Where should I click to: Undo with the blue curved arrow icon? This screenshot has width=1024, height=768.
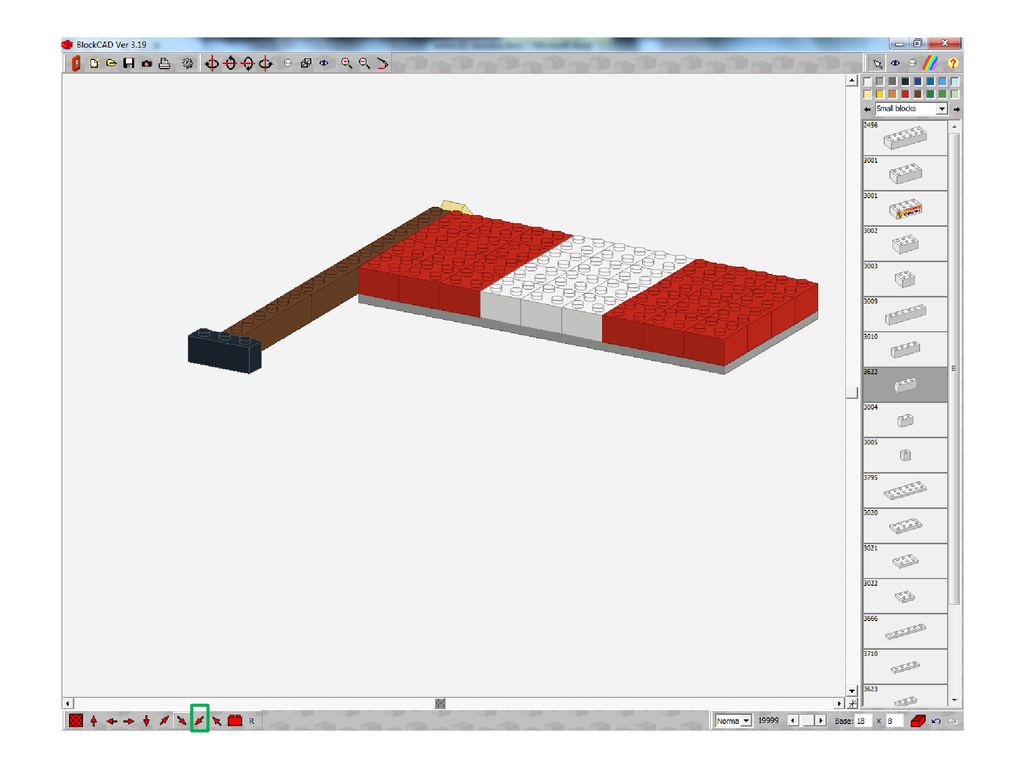click(x=936, y=721)
